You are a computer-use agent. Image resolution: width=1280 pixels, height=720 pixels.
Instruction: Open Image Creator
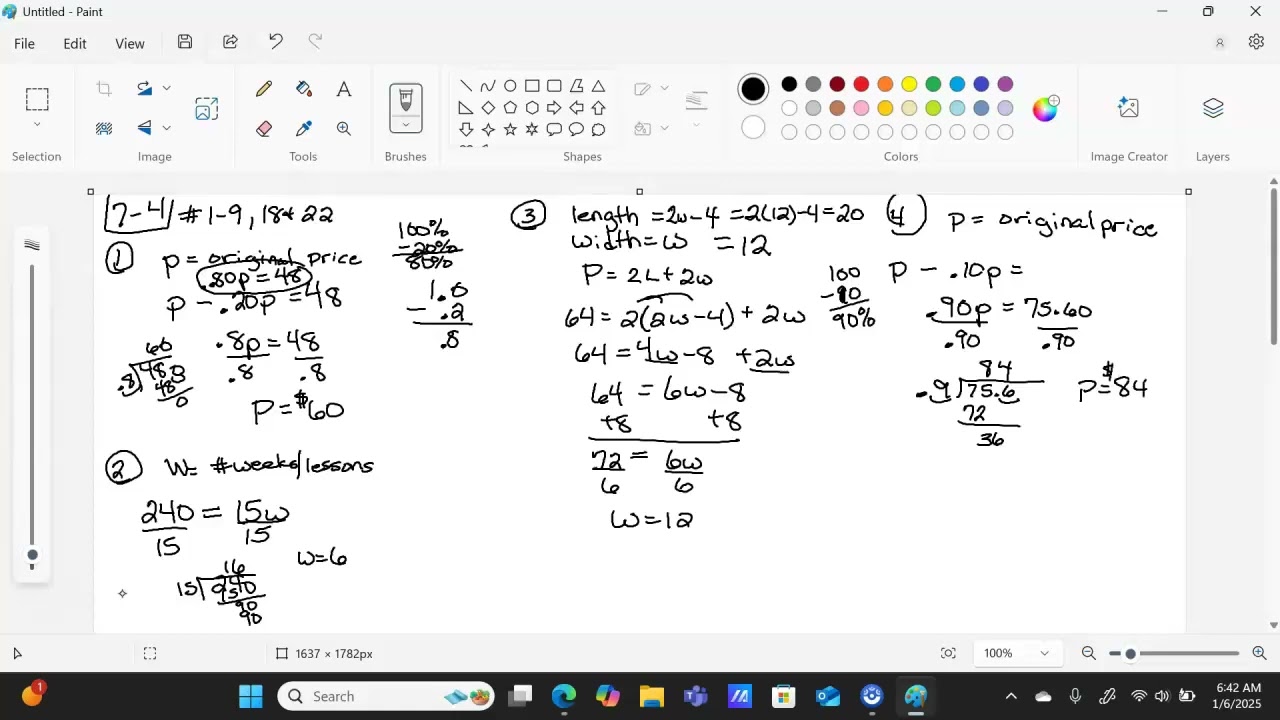(x=1129, y=108)
